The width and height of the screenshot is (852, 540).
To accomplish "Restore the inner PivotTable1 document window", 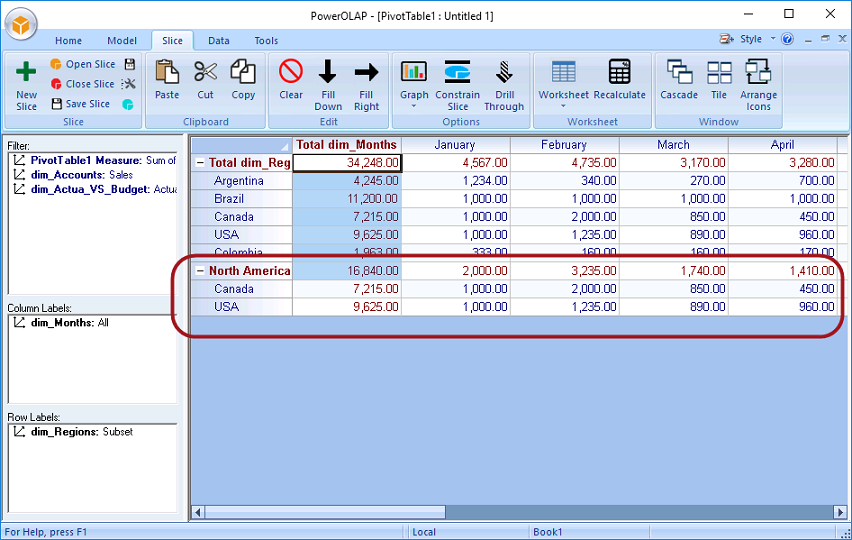I will coord(825,39).
